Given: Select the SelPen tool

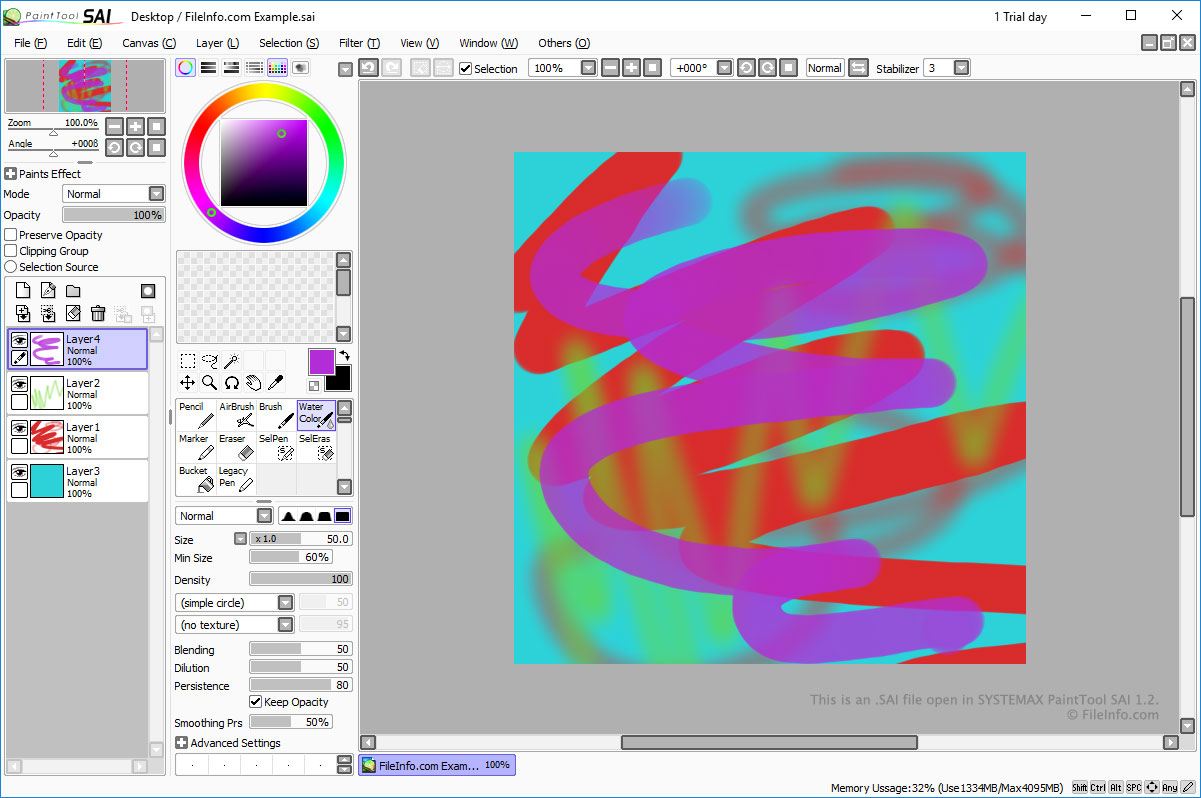Looking at the screenshot, I should coord(276,447).
